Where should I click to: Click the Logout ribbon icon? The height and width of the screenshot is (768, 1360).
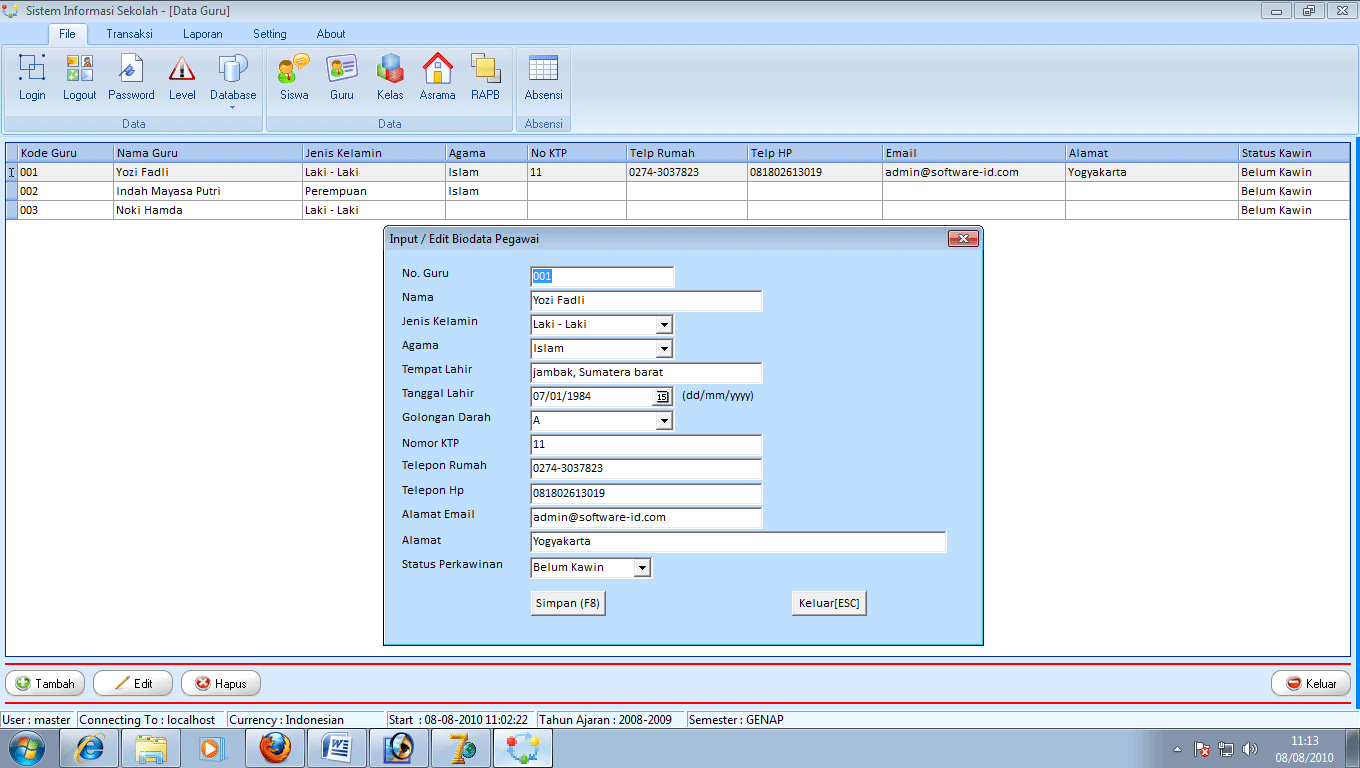pyautogui.click(x=80, y=78)
